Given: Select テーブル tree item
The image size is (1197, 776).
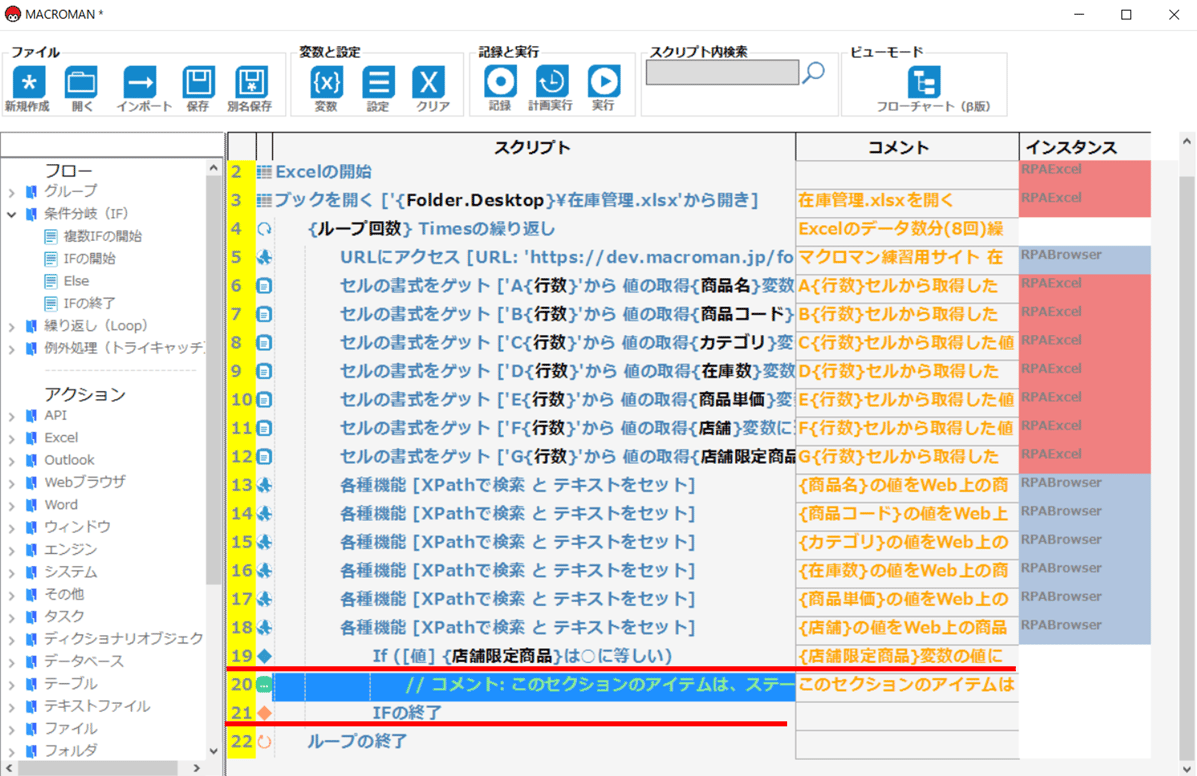Looking at the screenshot, I should coord(70,683).
